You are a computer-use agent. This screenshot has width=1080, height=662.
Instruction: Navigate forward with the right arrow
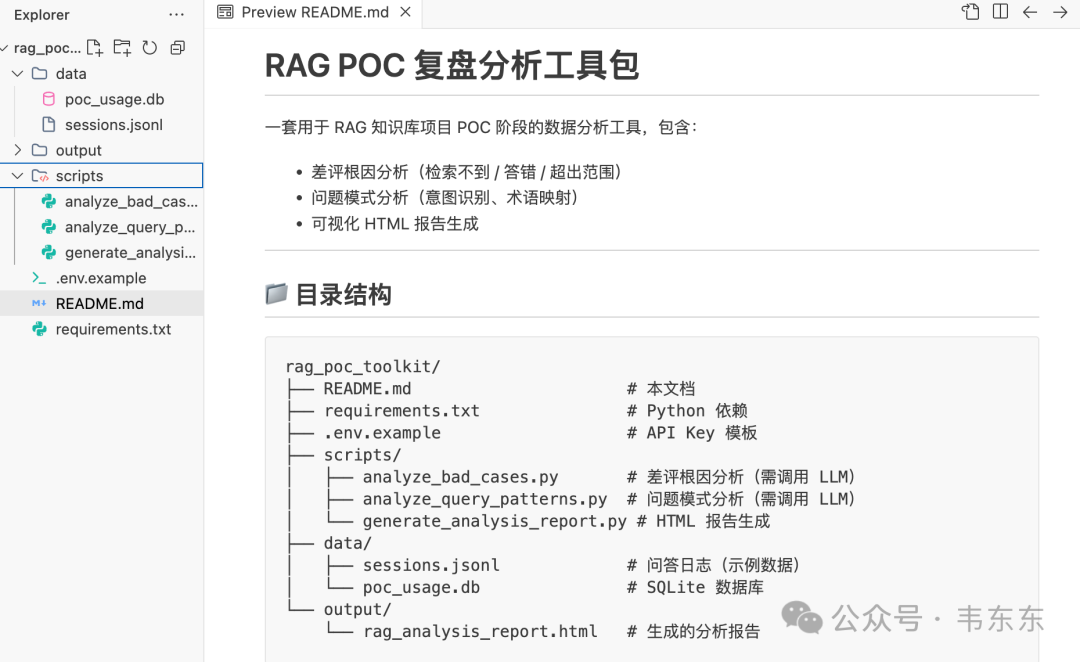tap(1060, 12)
